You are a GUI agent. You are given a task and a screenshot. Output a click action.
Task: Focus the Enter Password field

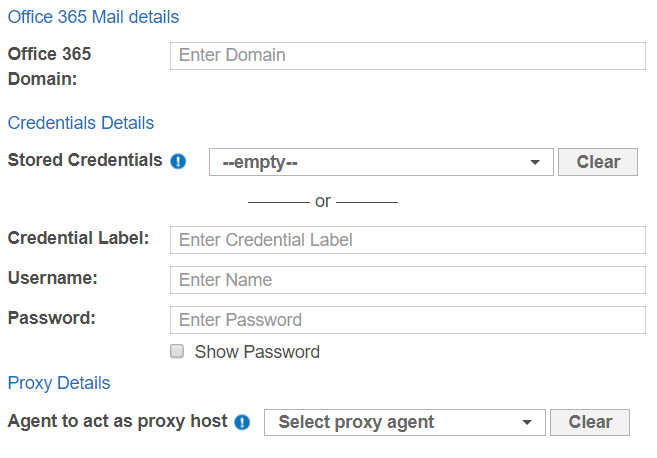(408, 320)
